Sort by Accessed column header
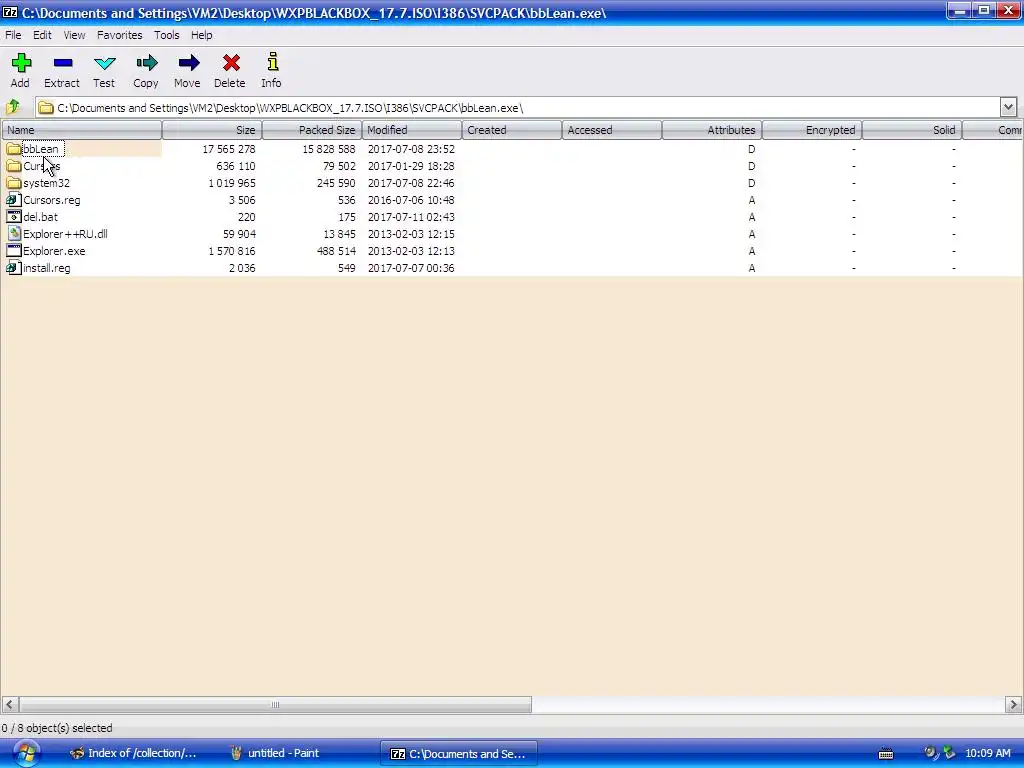The width and height of the screenshot is (1024, 768). coord(612,130)
